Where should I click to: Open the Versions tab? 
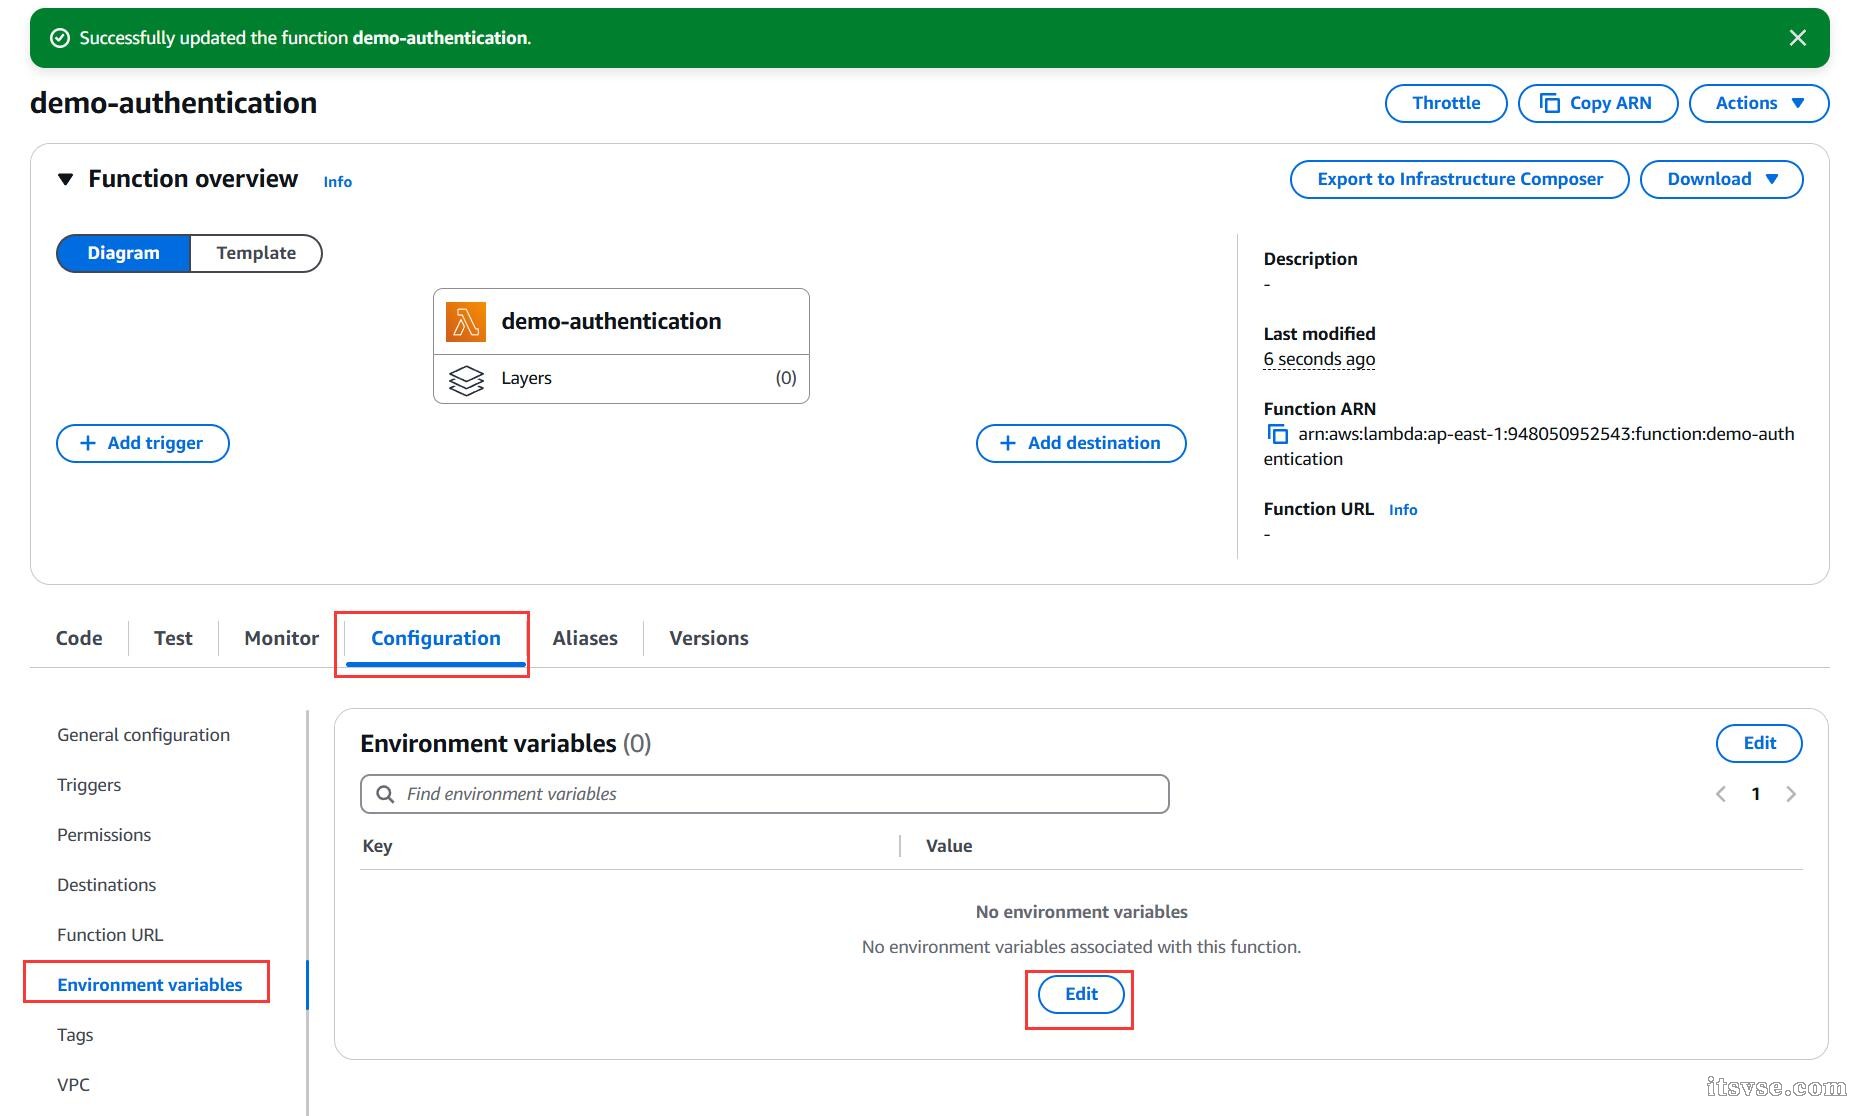pos(709,638)
